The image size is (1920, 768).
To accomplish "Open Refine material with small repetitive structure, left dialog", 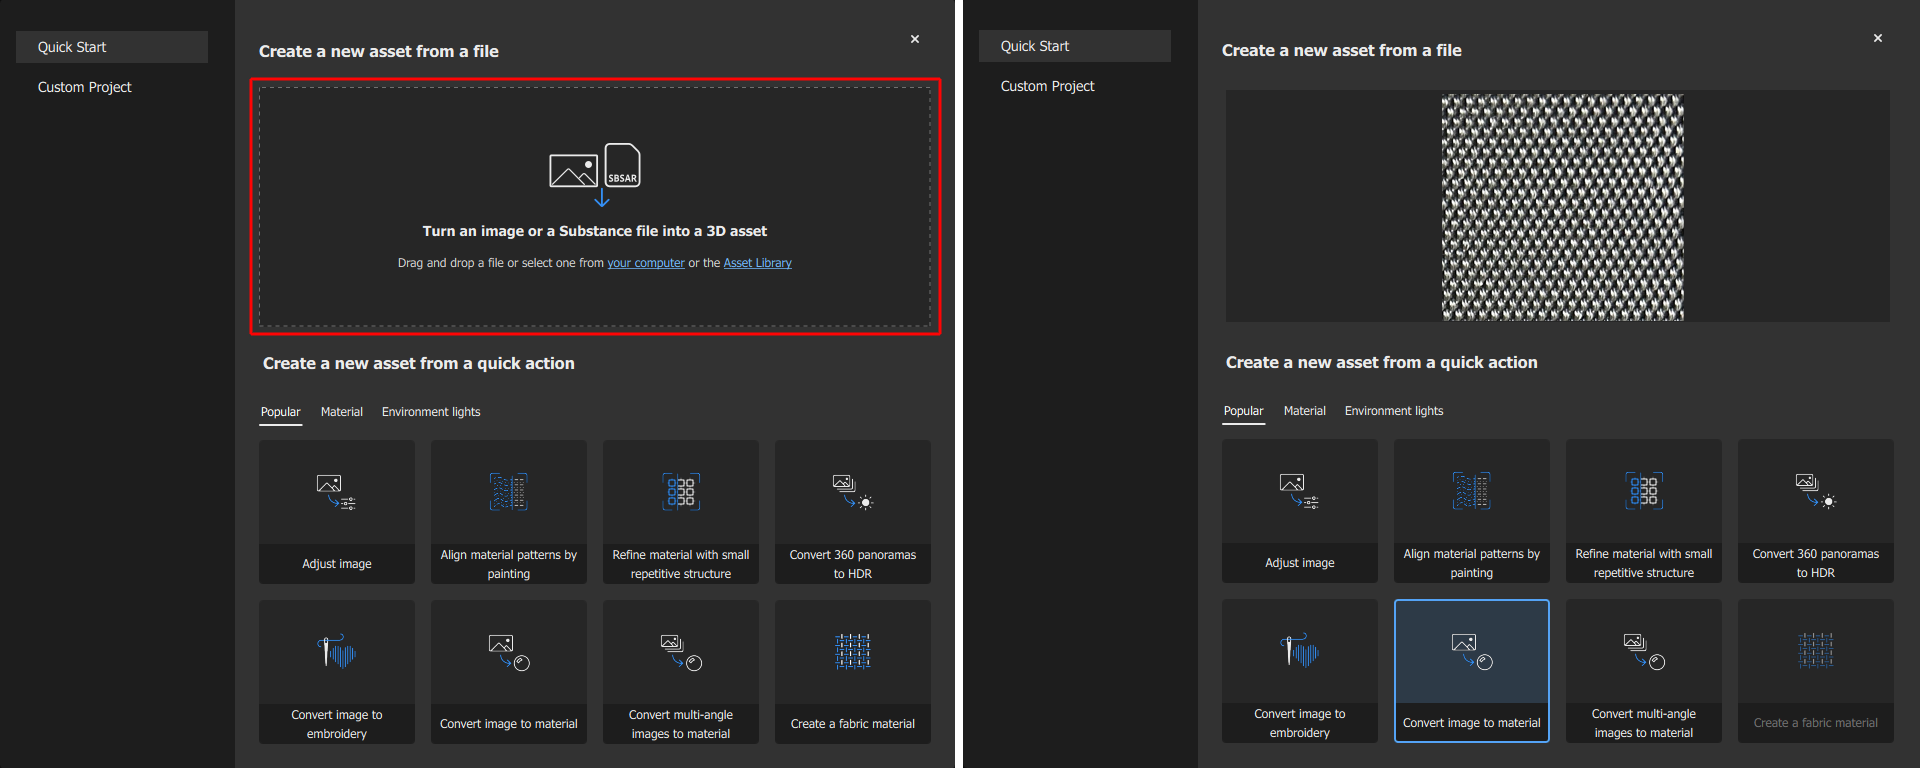I will click(680, 511).
